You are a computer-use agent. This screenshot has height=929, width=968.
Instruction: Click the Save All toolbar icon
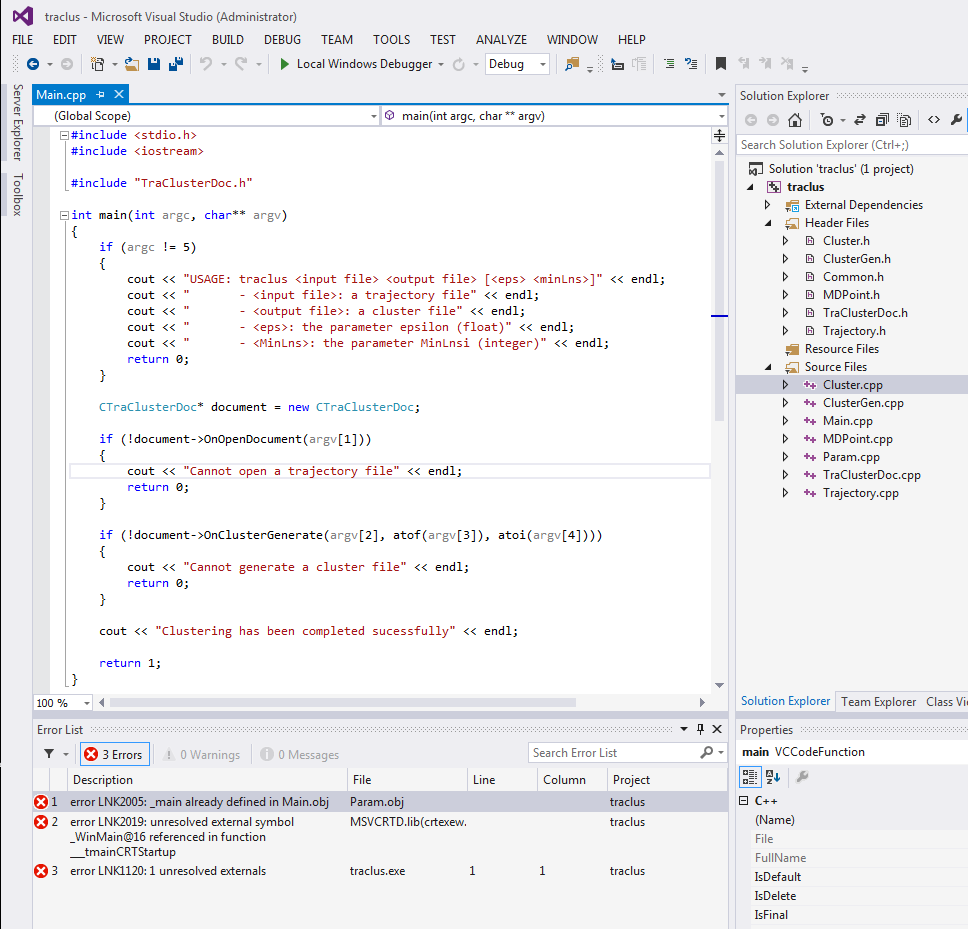coord(176,64)
